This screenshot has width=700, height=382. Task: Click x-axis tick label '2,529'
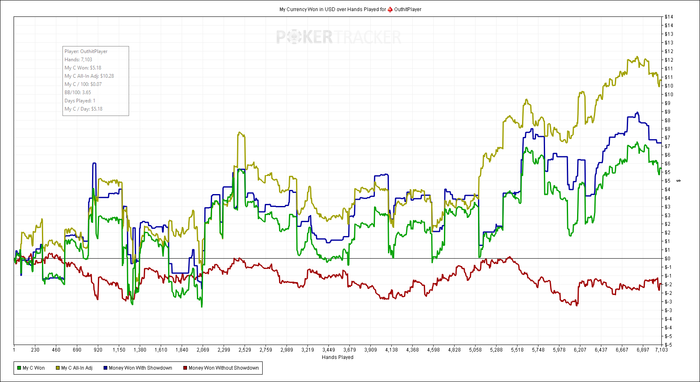pyautogui.click(x=244, y=351)
